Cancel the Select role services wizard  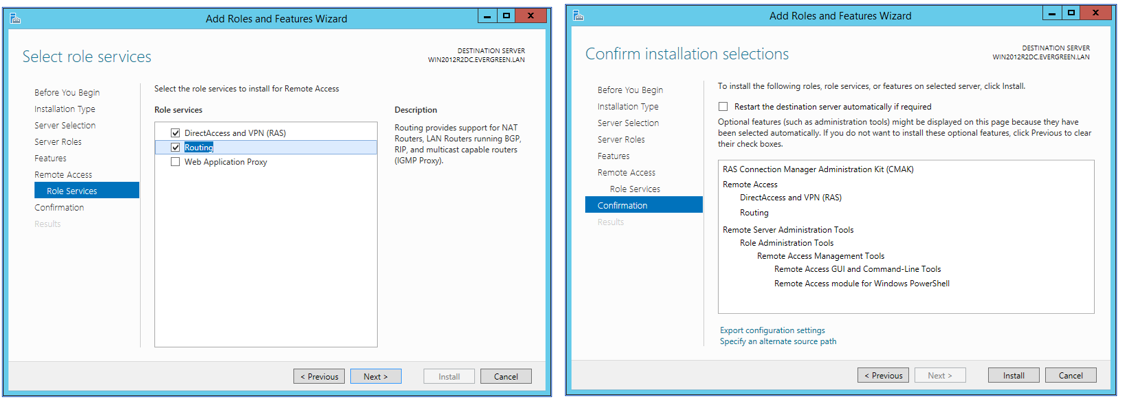coord(506,377)
